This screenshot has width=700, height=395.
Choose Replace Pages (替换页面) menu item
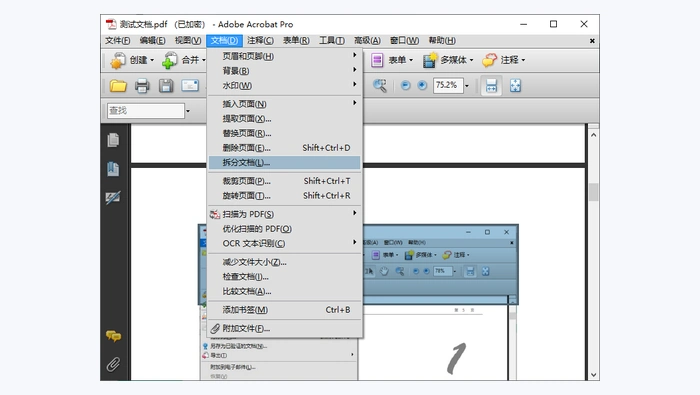pos(284,133)
